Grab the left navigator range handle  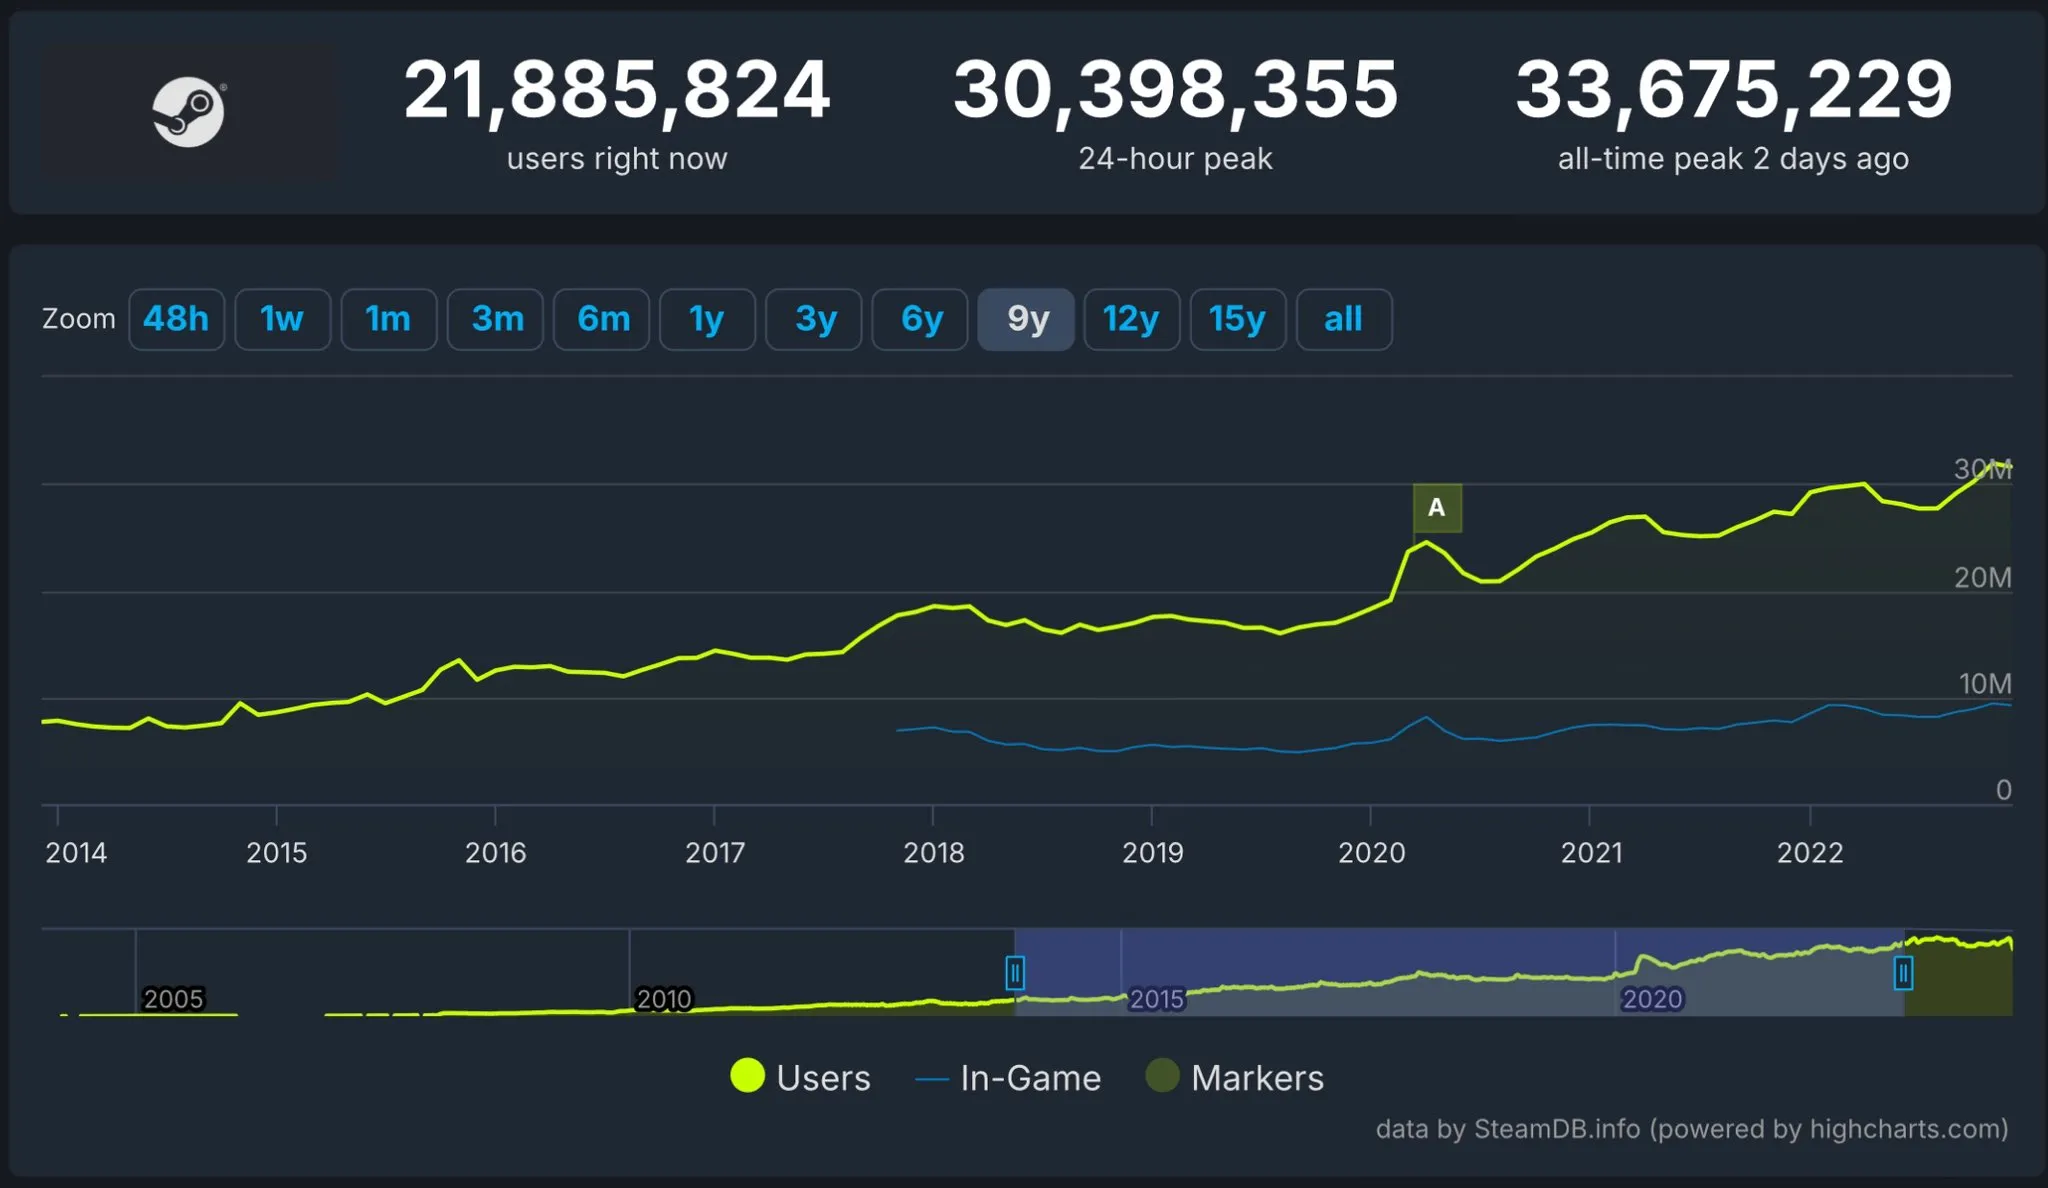(1015, 972)
